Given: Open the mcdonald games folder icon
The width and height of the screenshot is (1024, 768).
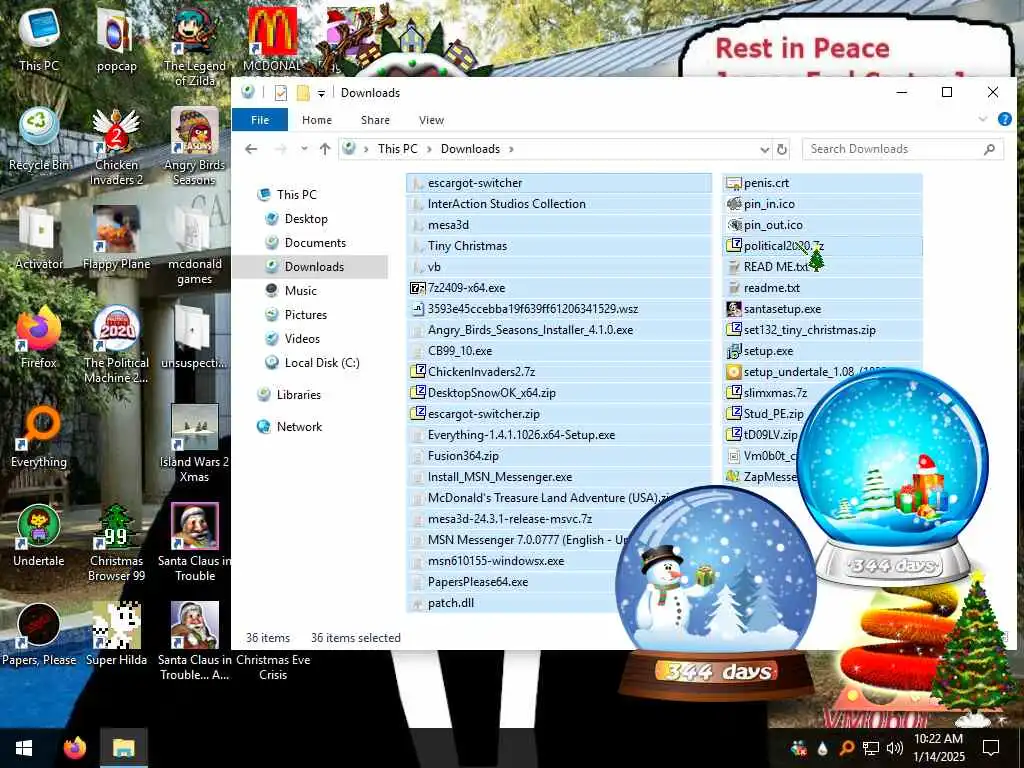Looking at the screenshot, I should pos(195,246).
